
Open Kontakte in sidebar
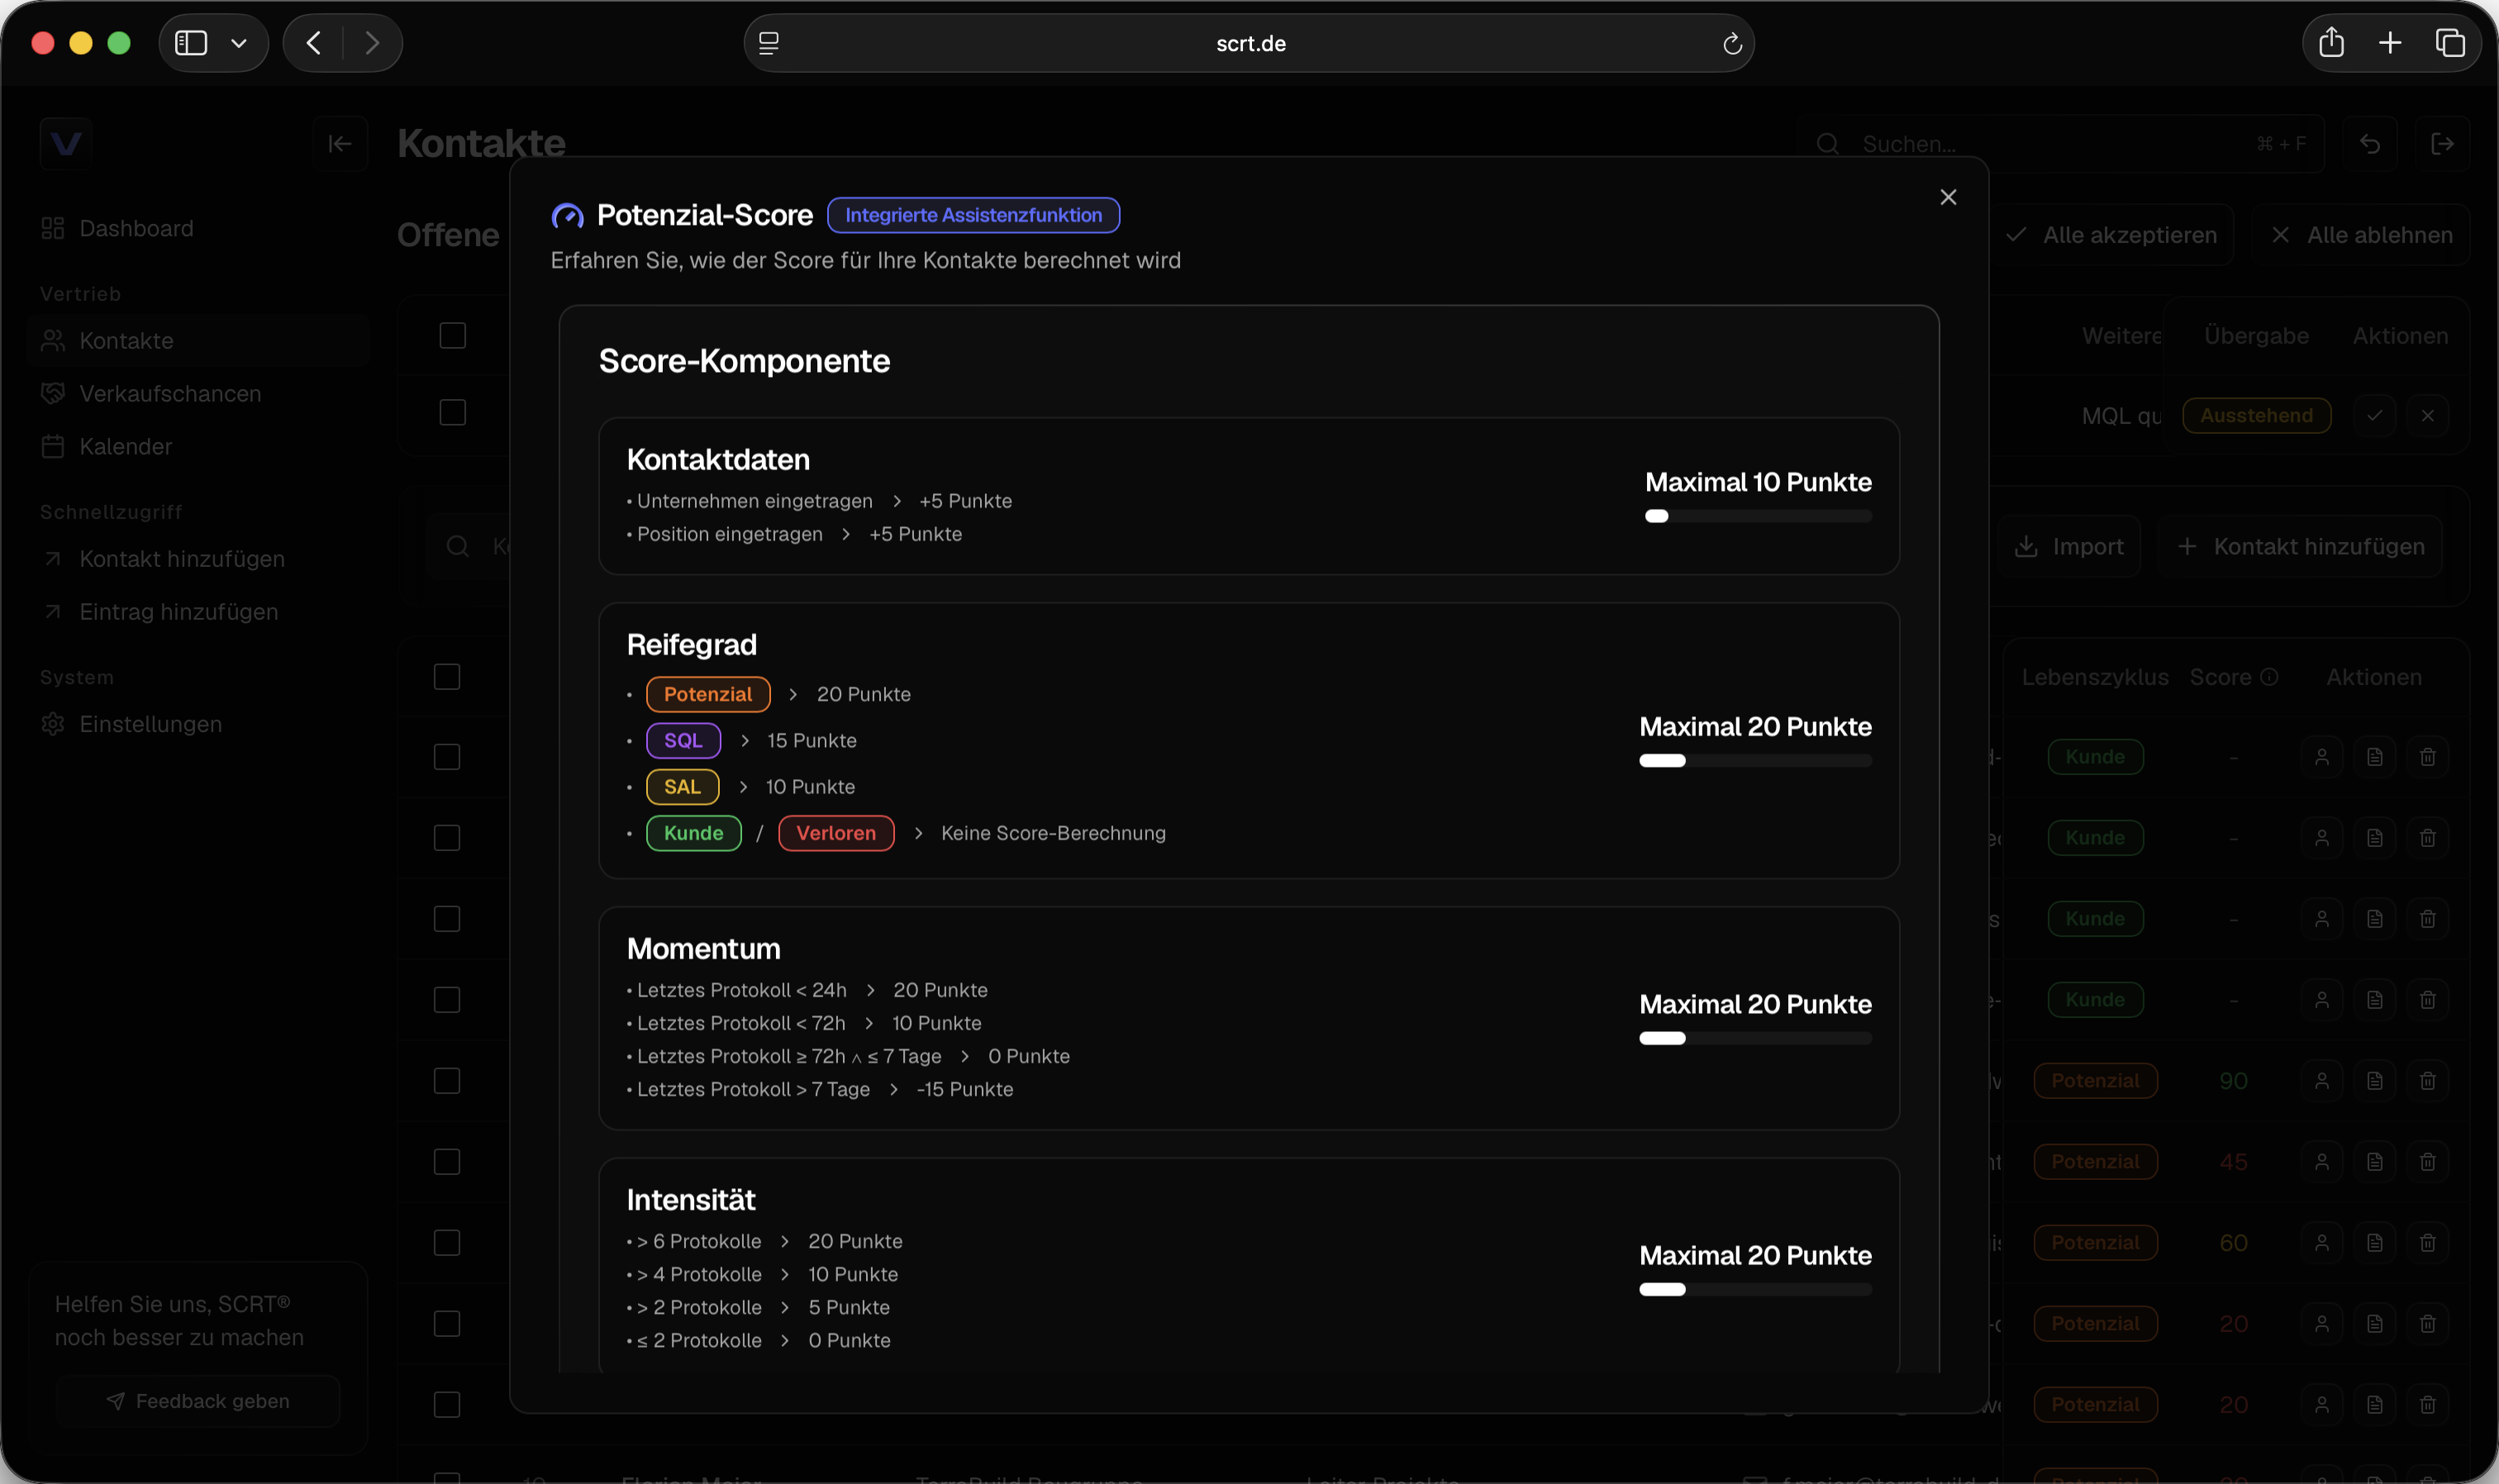click(x=198, y=340)
